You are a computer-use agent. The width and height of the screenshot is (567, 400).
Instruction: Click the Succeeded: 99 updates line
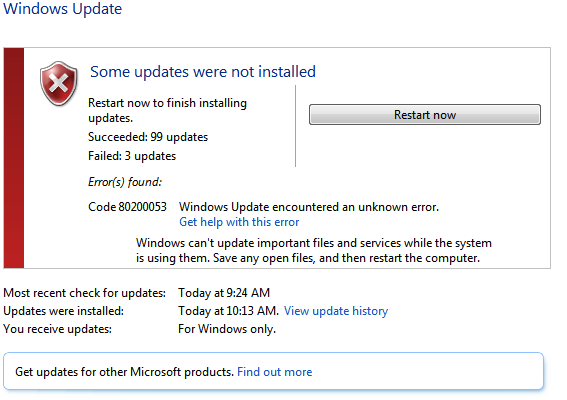click(x=148, y=137)
